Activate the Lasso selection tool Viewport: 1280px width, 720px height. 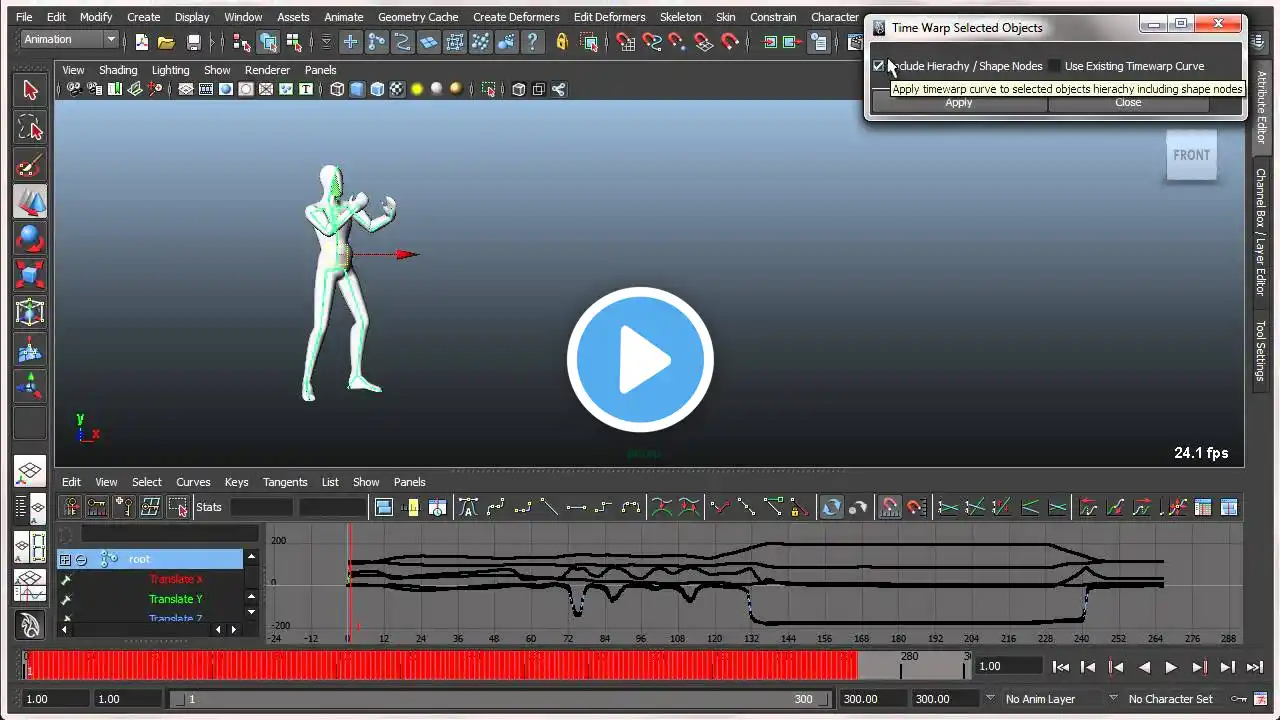coord(30,128)
